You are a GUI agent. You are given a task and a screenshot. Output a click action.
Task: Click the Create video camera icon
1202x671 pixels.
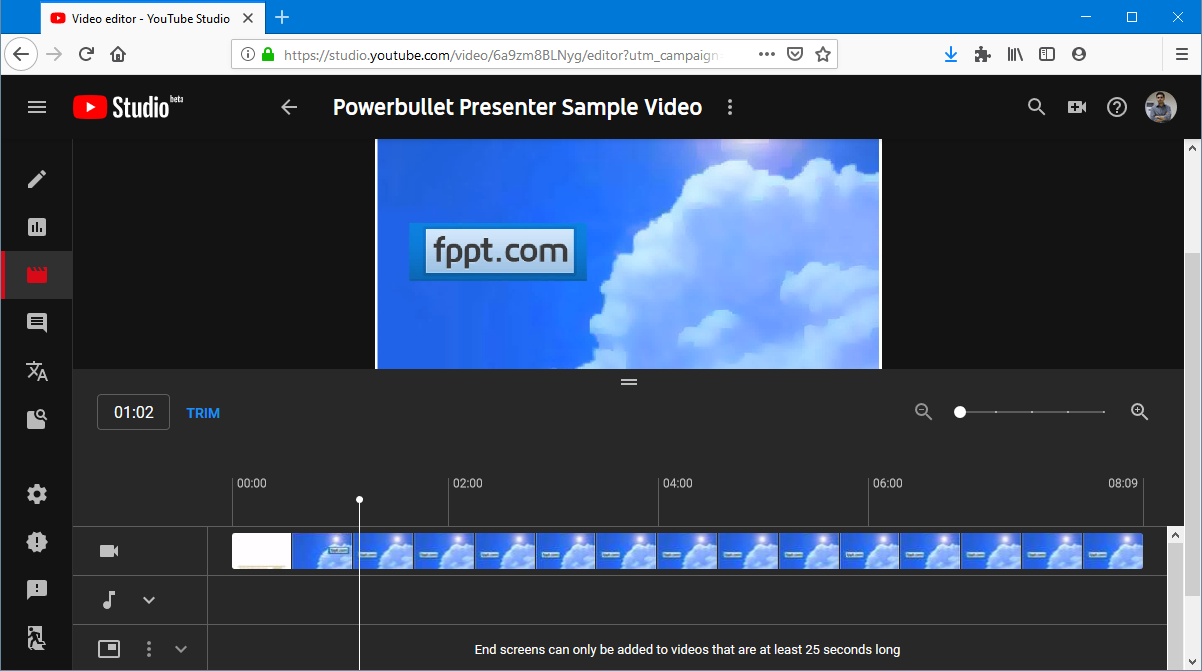pyautogui.click(x=1077, y=107)
